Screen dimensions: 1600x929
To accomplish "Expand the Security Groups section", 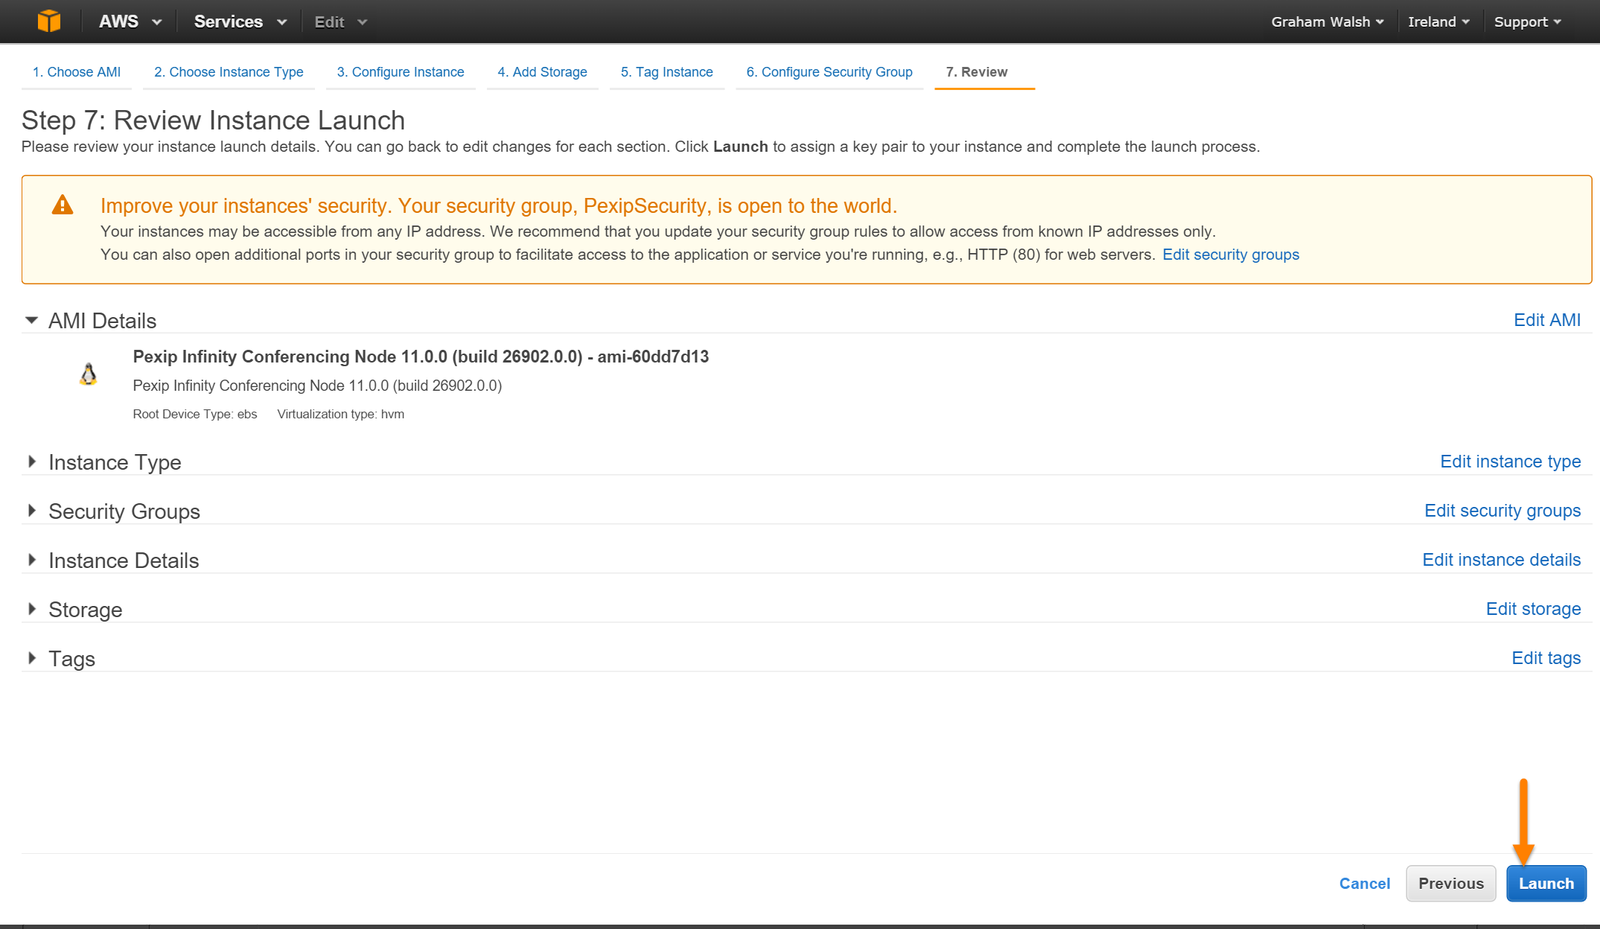I will coord(32,511).
